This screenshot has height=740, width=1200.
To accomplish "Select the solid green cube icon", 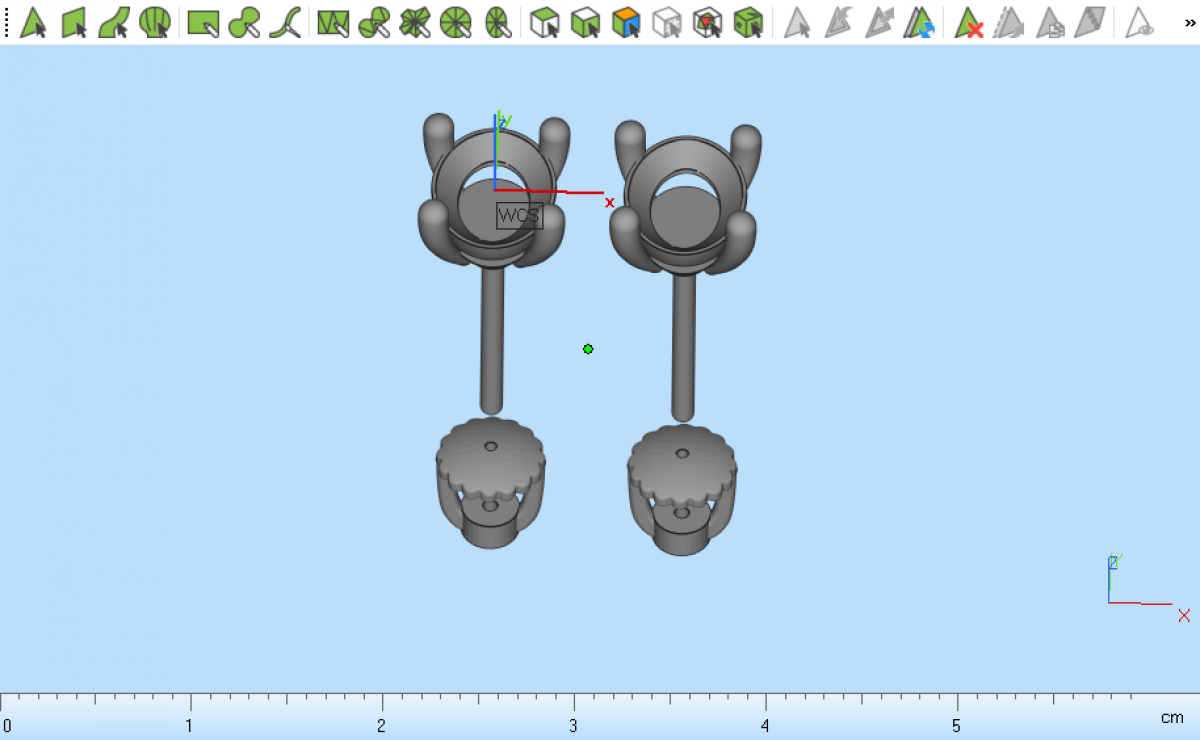I will click(x=748, y=22).
